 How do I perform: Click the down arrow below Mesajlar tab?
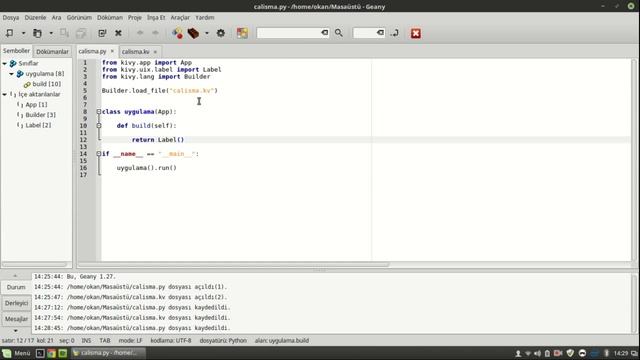[x=16, y=330]
